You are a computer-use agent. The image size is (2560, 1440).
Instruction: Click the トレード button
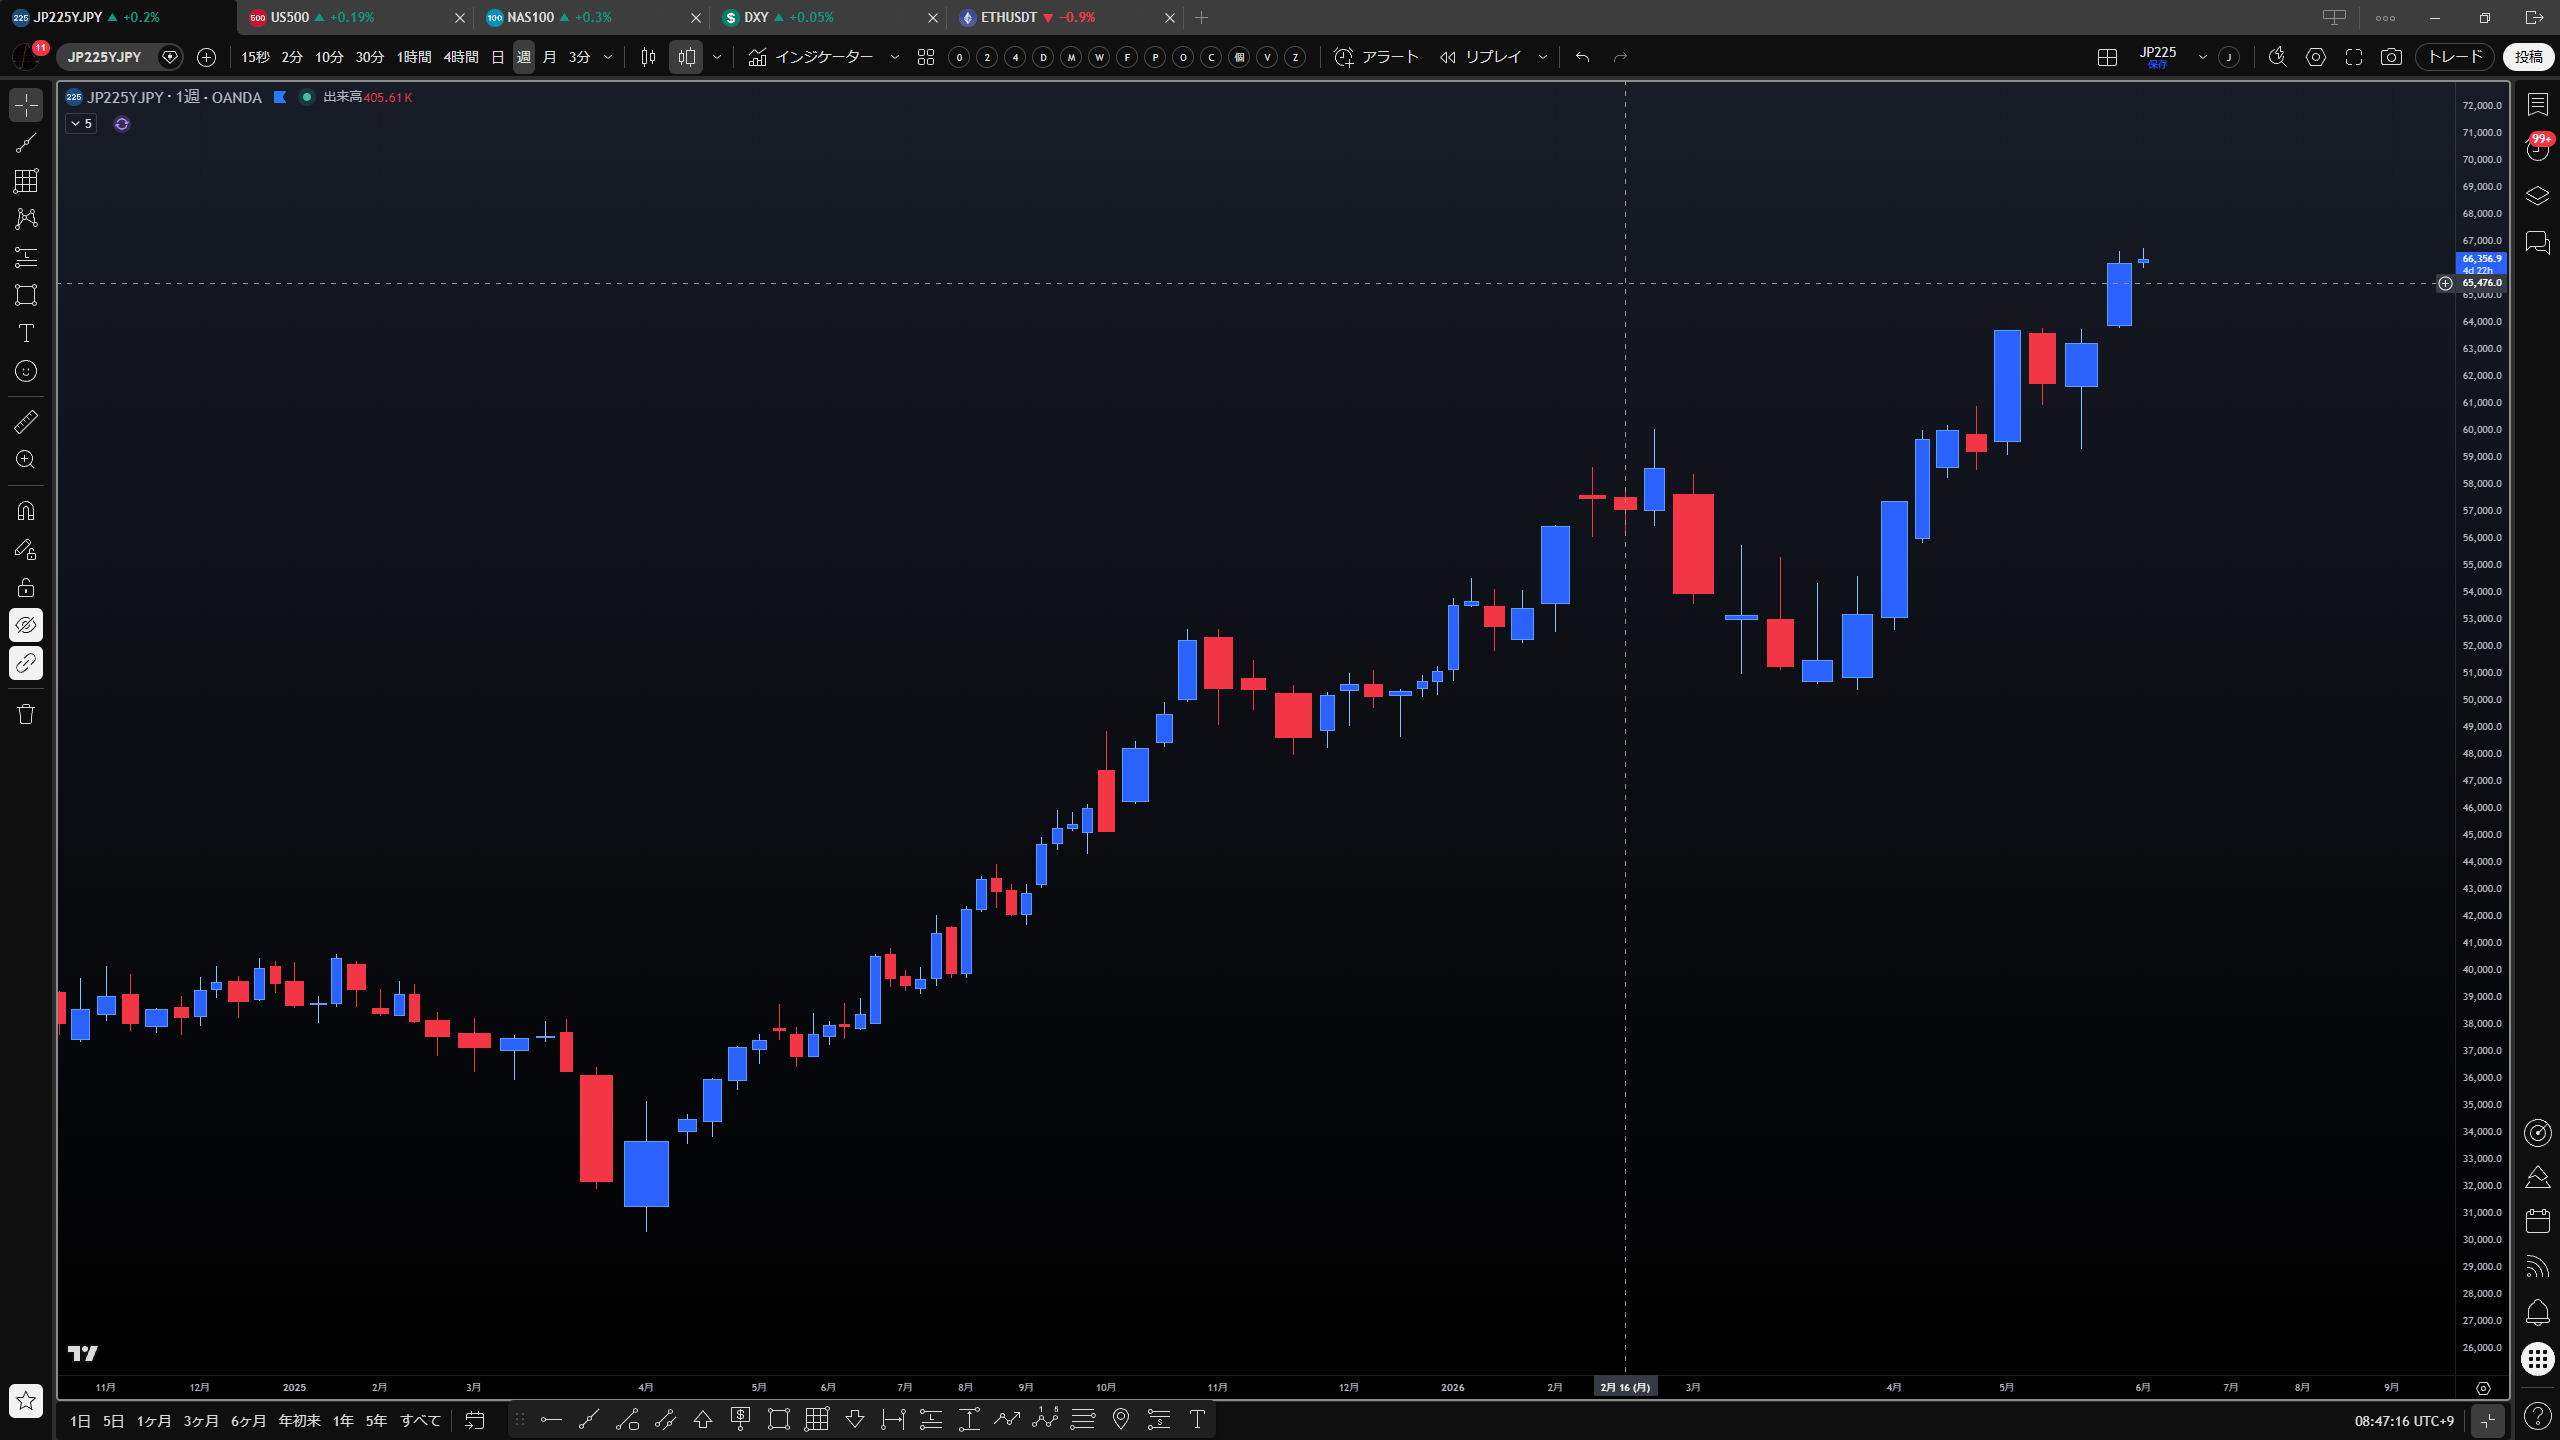click(x=2455, y=57)
